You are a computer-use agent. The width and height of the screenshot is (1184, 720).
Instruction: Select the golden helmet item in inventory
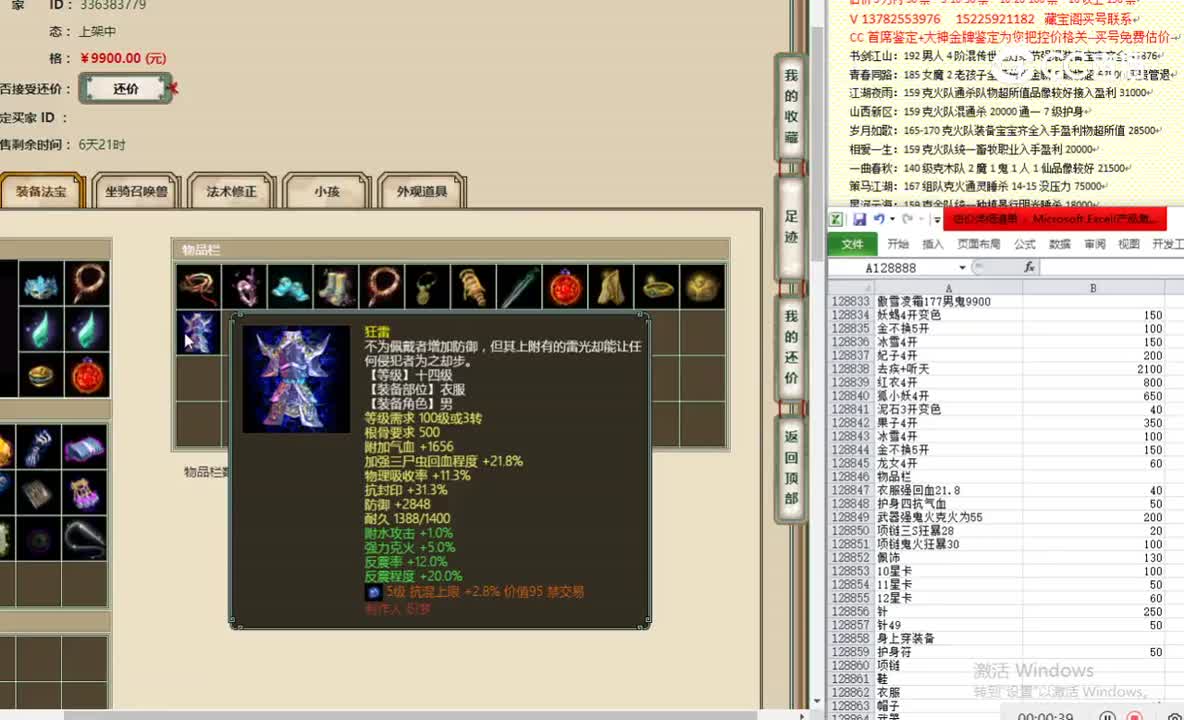coord(703,287)
